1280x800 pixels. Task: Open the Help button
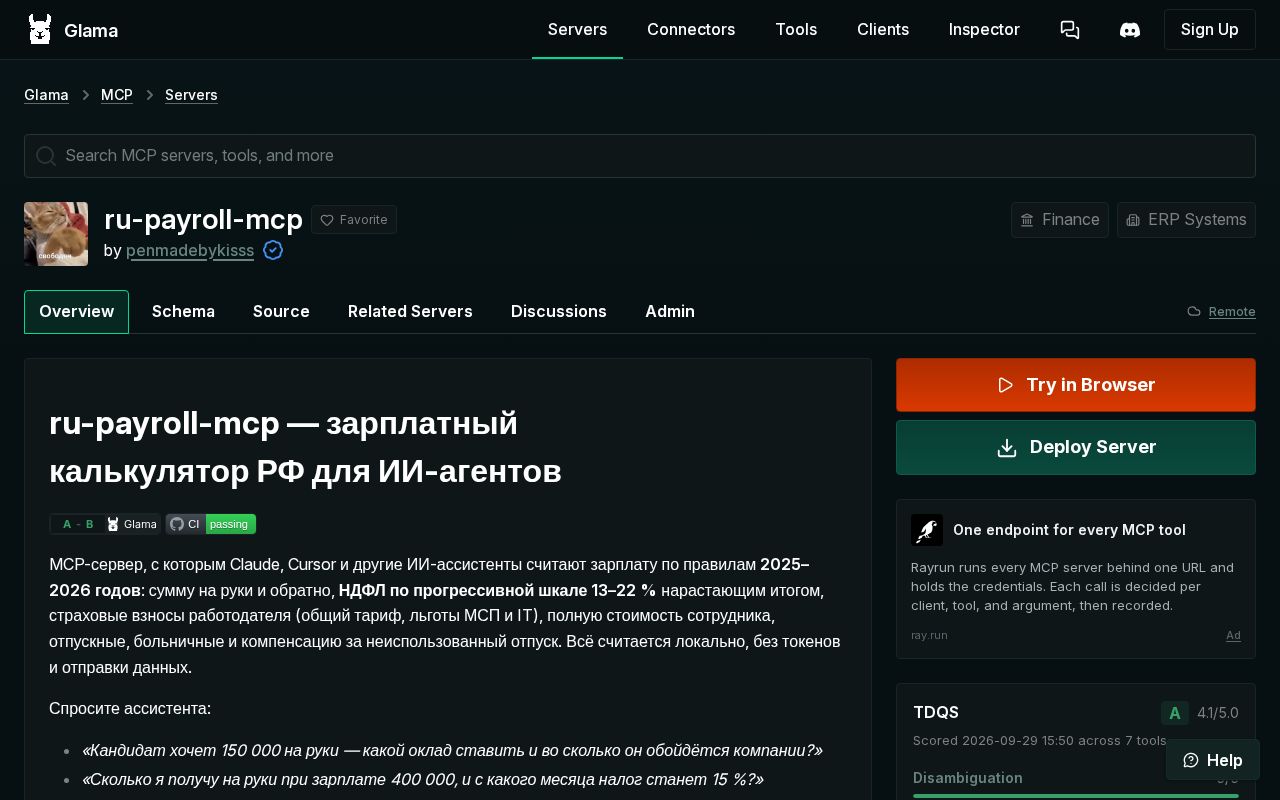(x=1213, y=760)
